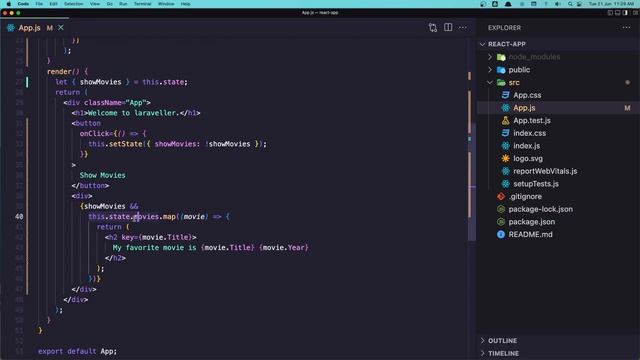Click the public folder icon
The height and width of the screenshot is (360, 640).
pos(501,70)
